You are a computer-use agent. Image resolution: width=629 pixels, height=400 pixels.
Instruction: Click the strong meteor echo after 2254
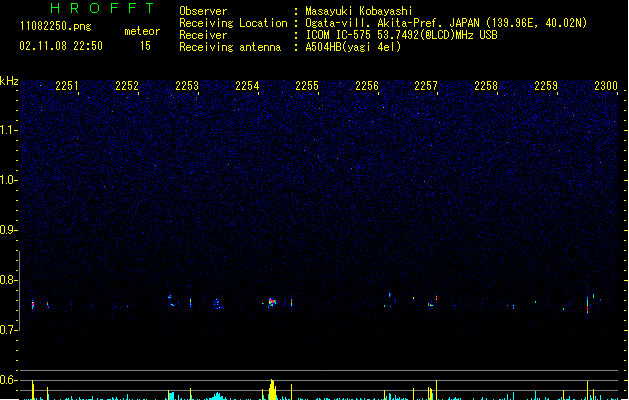[x=272, y=302]
